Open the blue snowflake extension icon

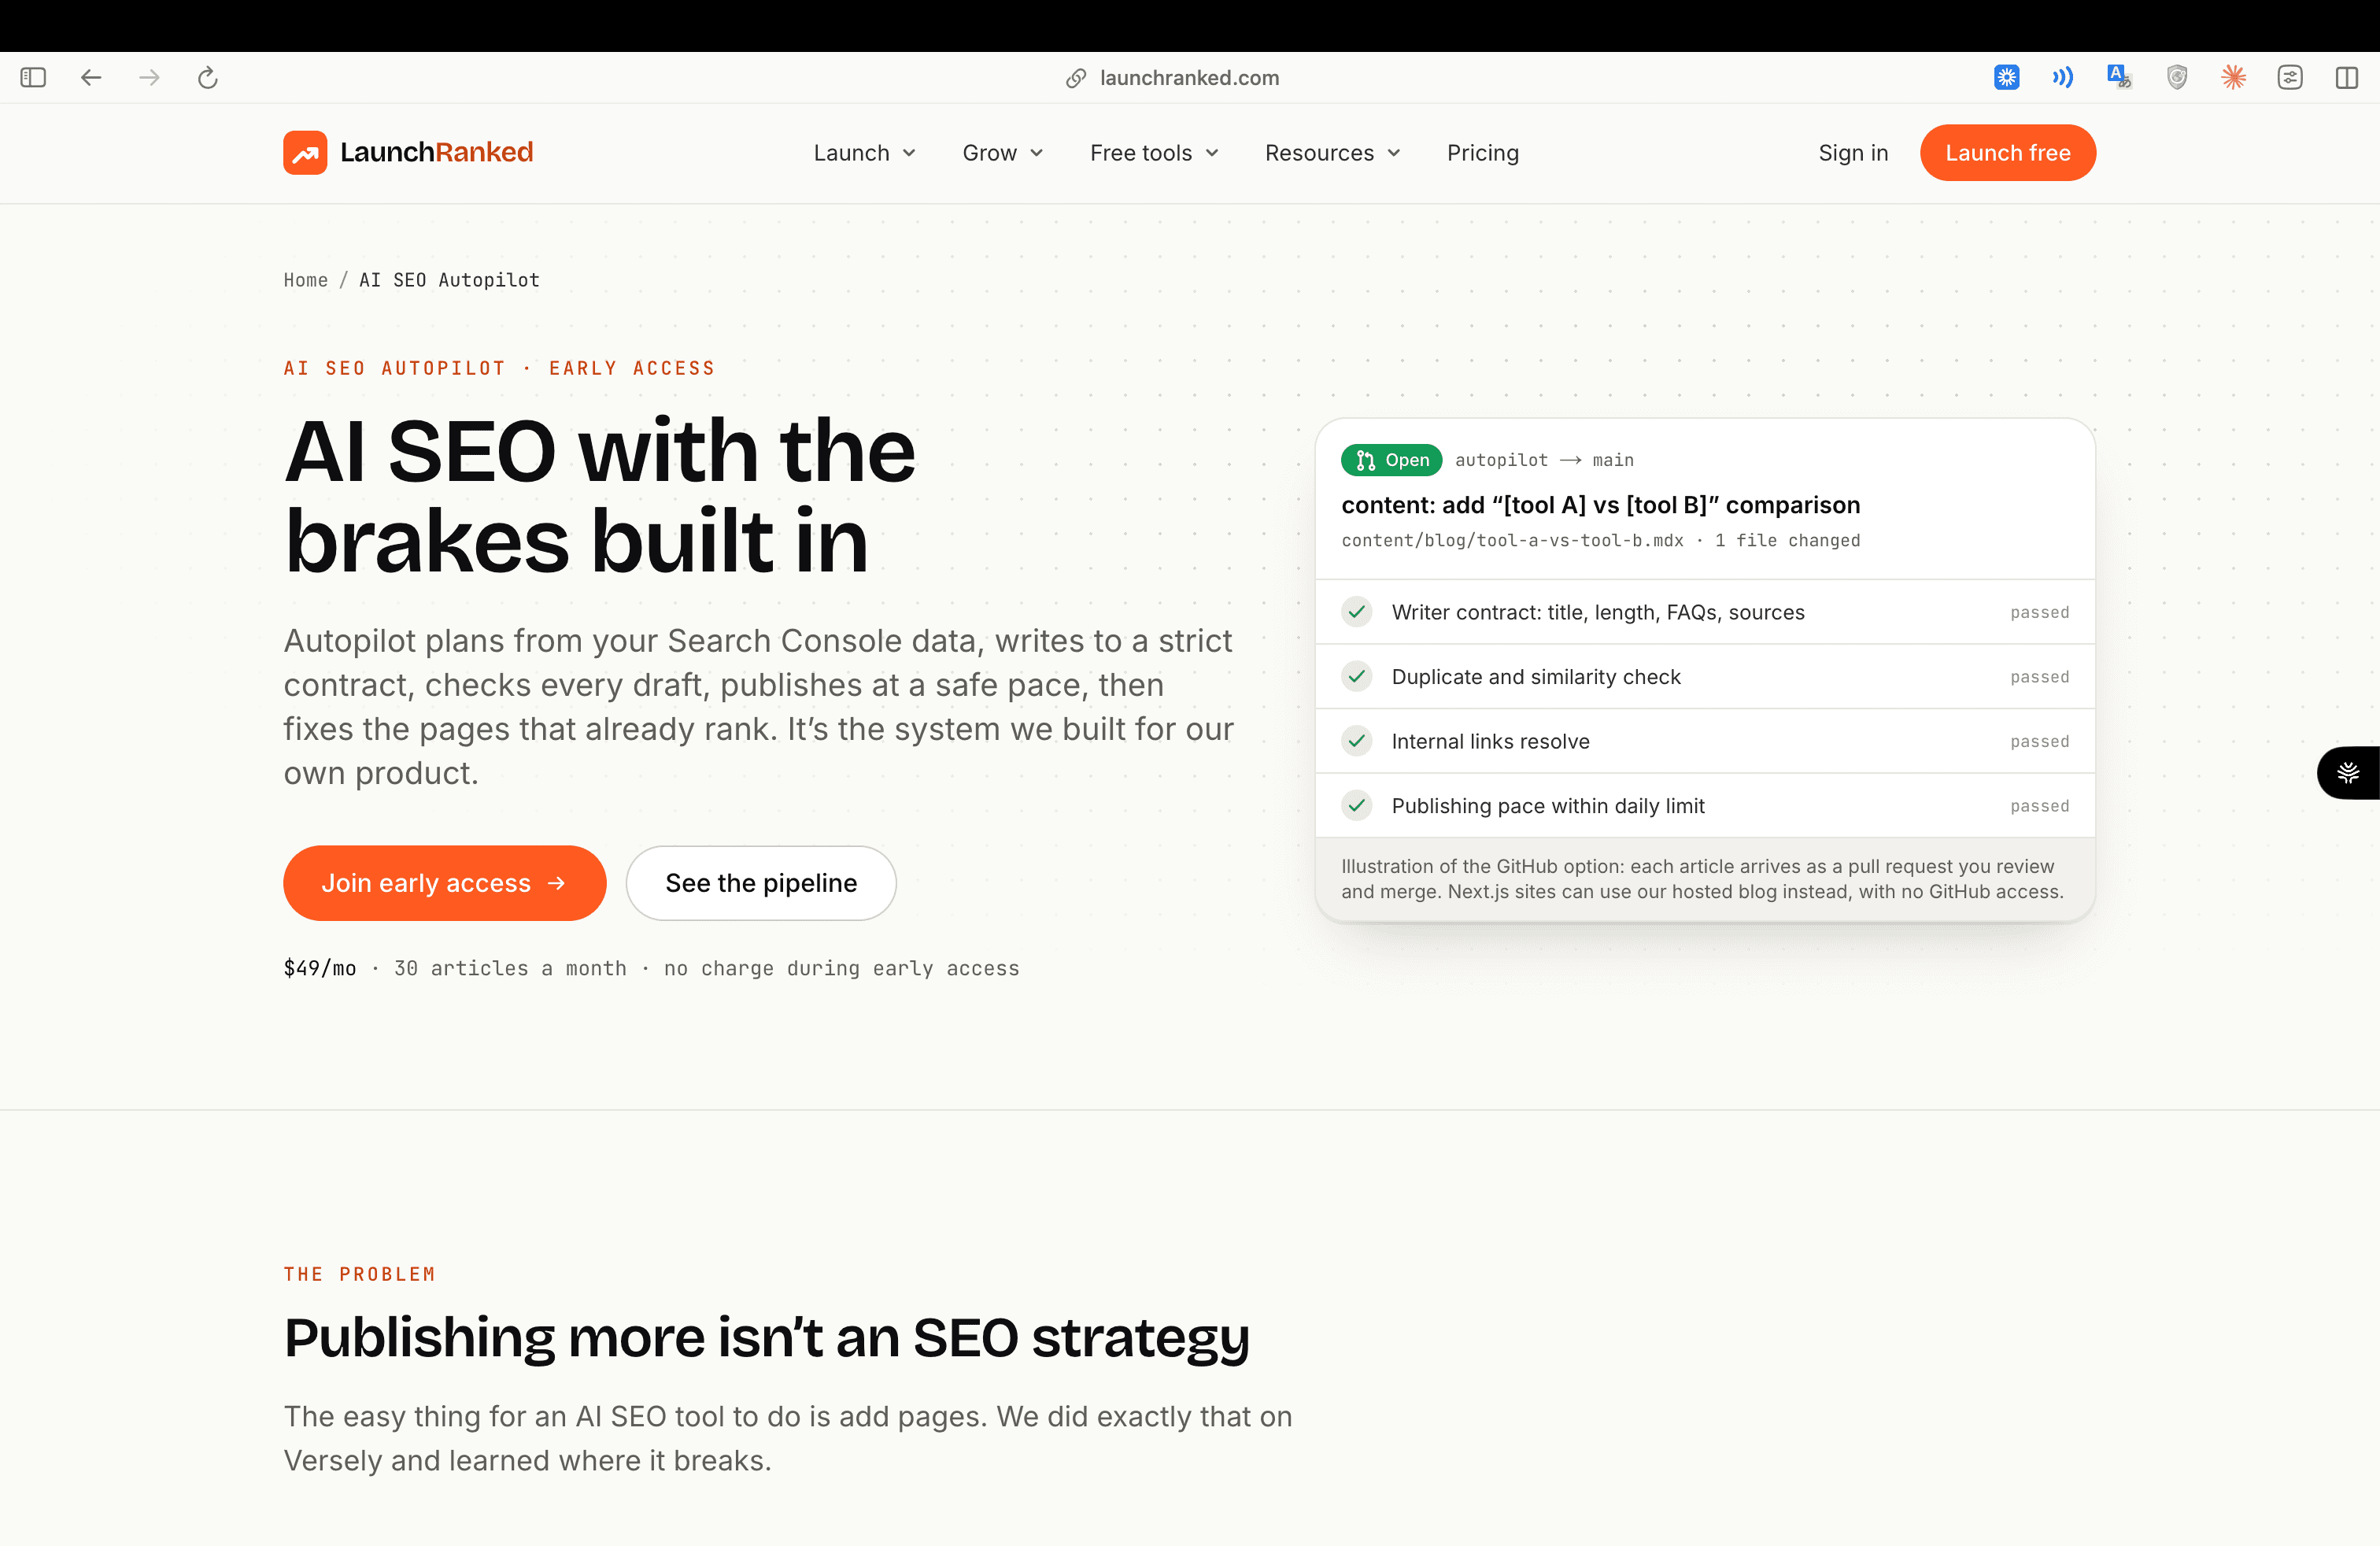2006,77
